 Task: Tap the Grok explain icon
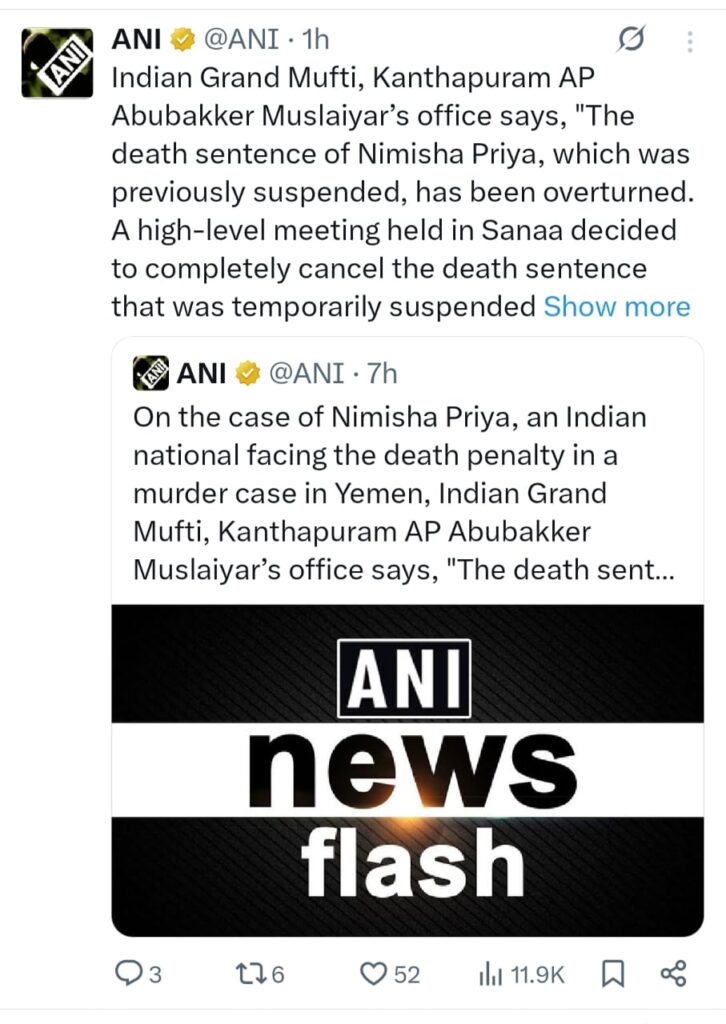pos(631,40)
